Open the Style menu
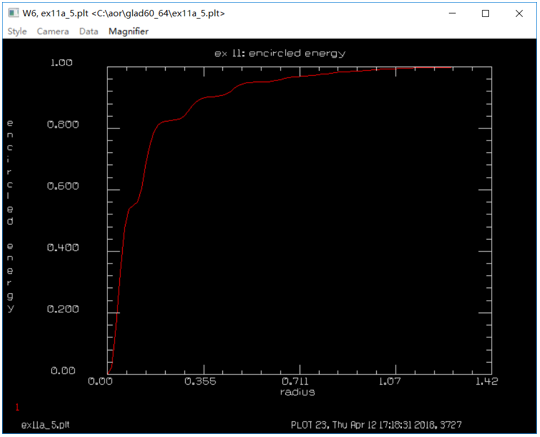The height and width of the screenshot is (437, 540). tap(17, 31)
